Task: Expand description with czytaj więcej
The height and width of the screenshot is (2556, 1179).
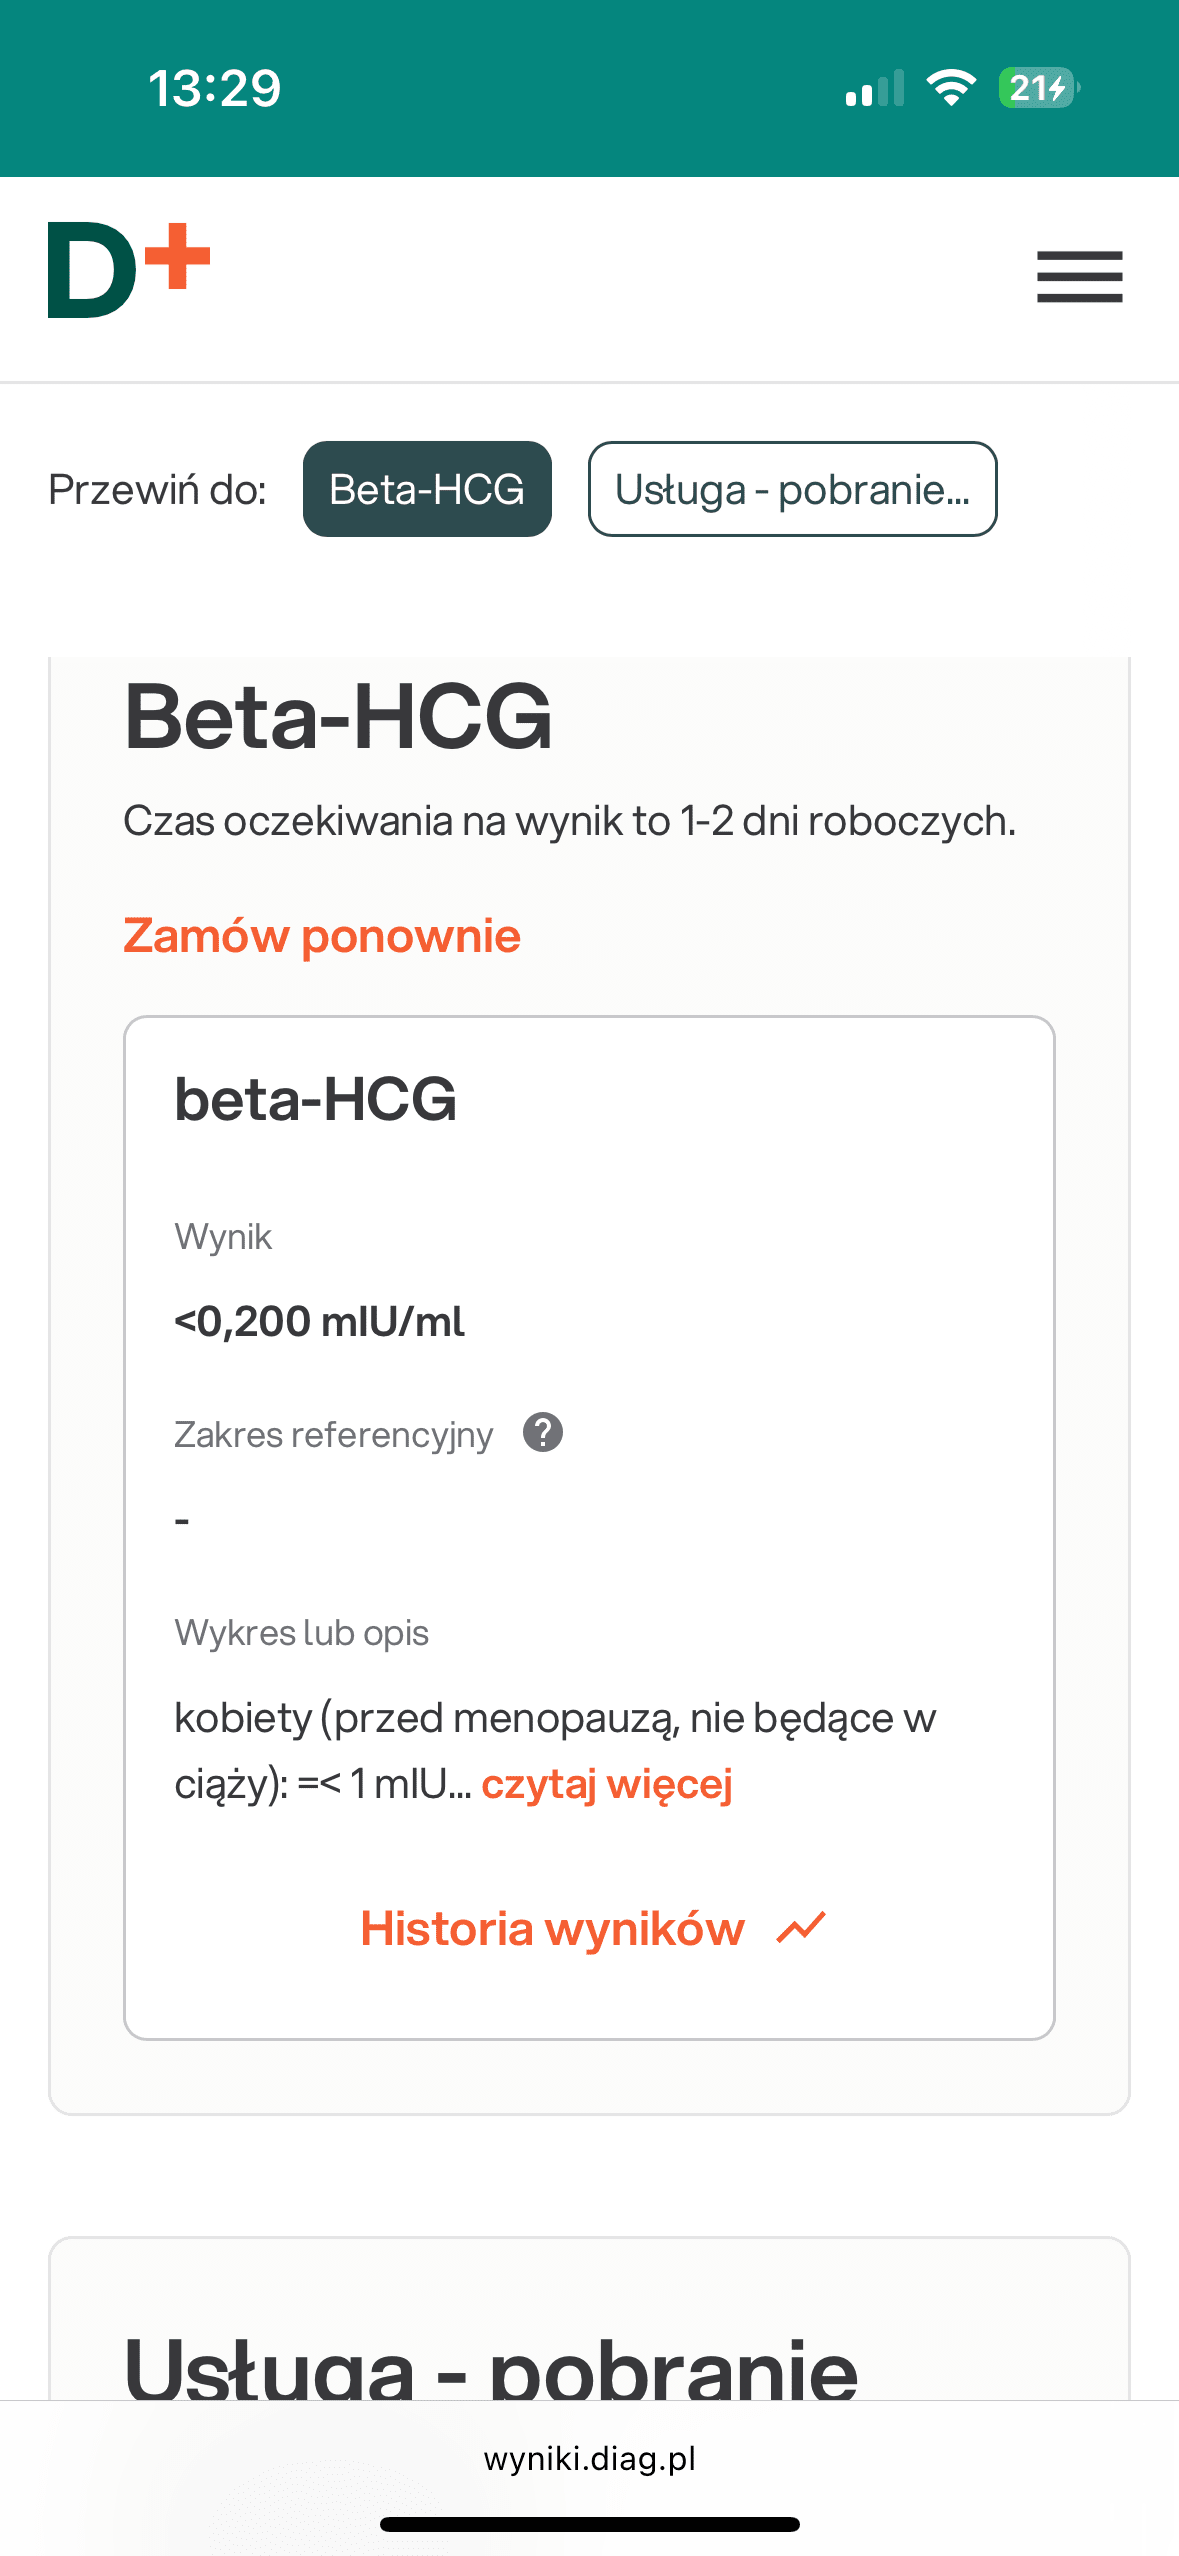Action: click(607, 1783)
